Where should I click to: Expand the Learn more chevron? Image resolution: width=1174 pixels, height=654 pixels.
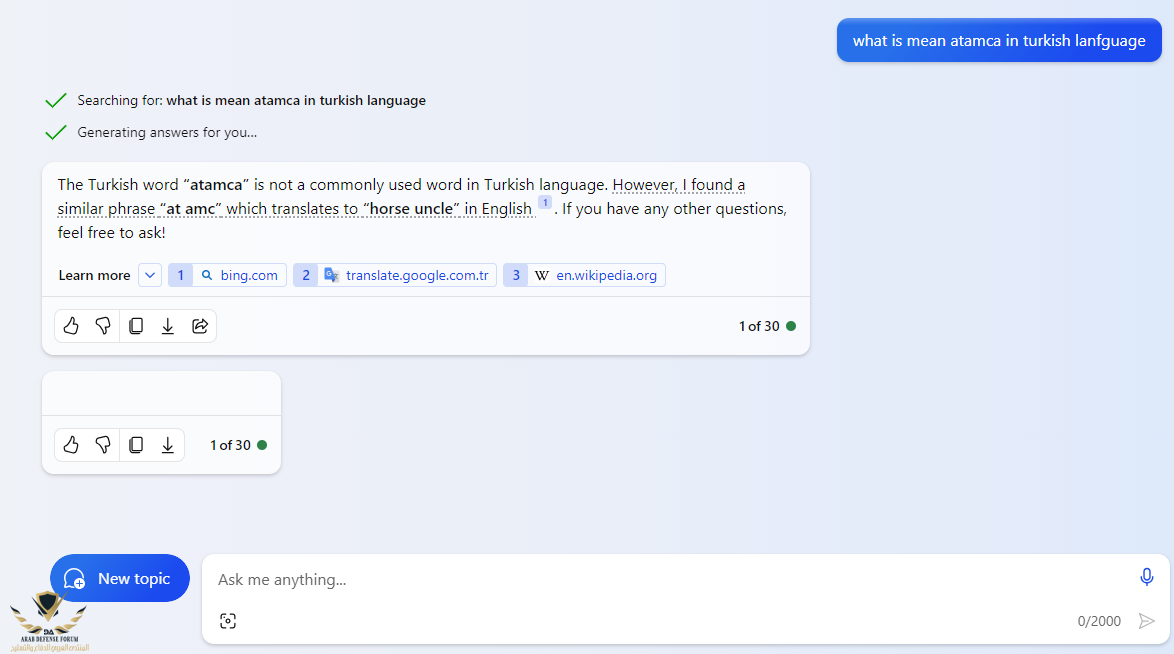150,275
